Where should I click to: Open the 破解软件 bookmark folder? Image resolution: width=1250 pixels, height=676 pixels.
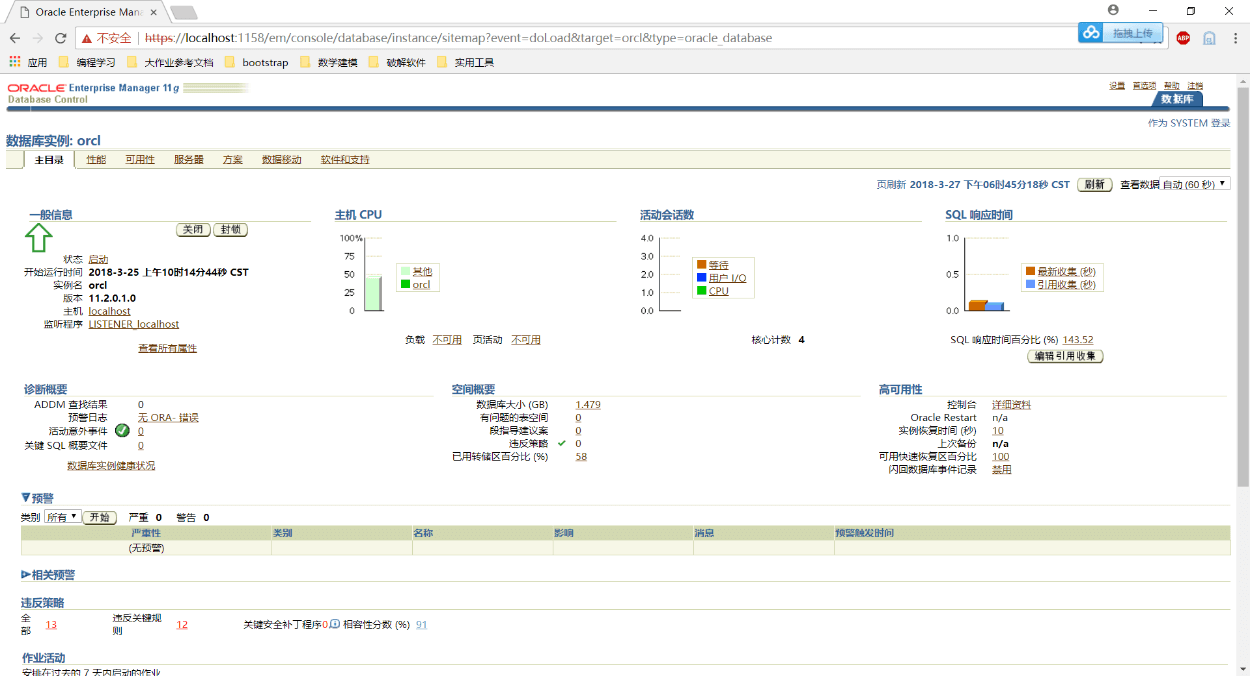pos(397,62)
